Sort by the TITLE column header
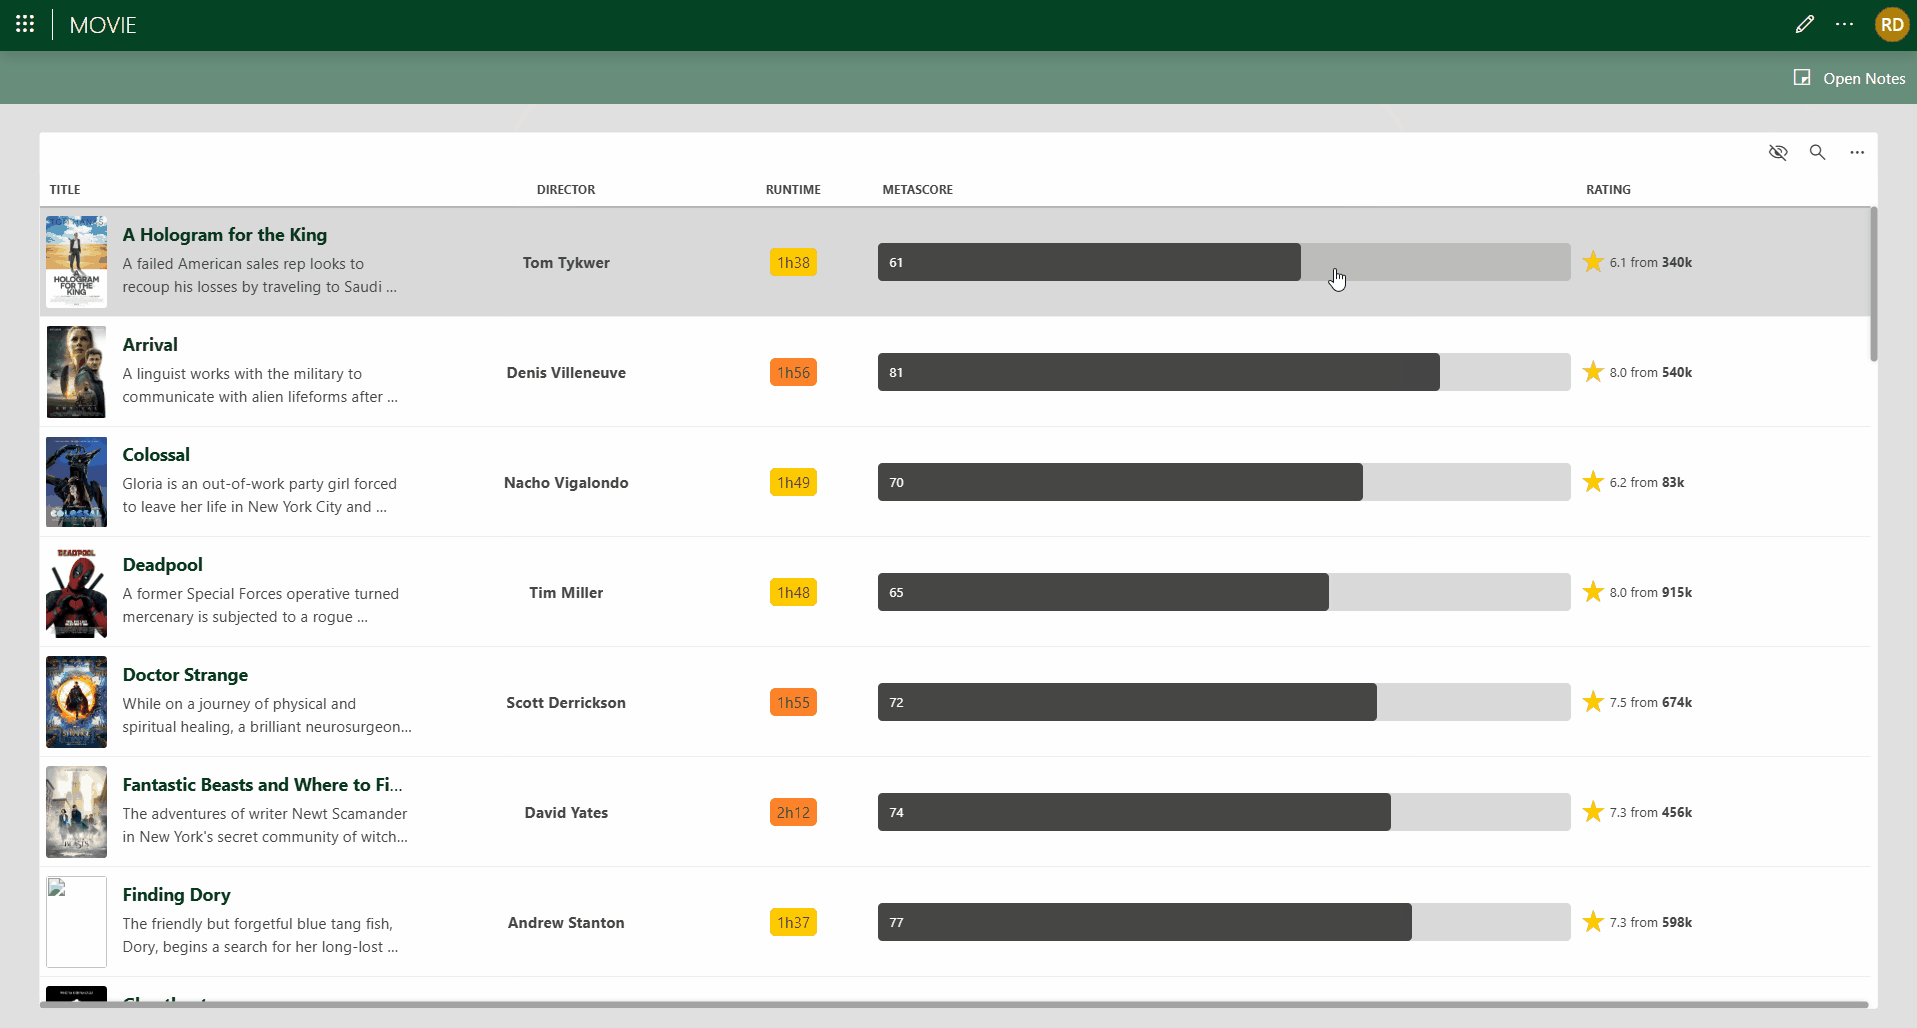This screenshot has height=1028, width=1917. pyautogui.click(x=65, y=189)
